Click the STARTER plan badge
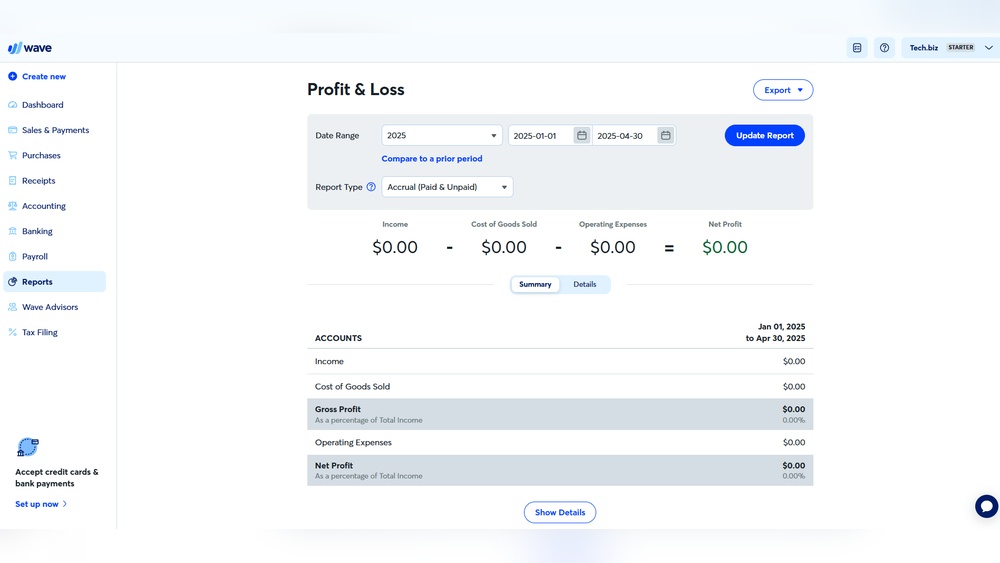 pos(960,48)
